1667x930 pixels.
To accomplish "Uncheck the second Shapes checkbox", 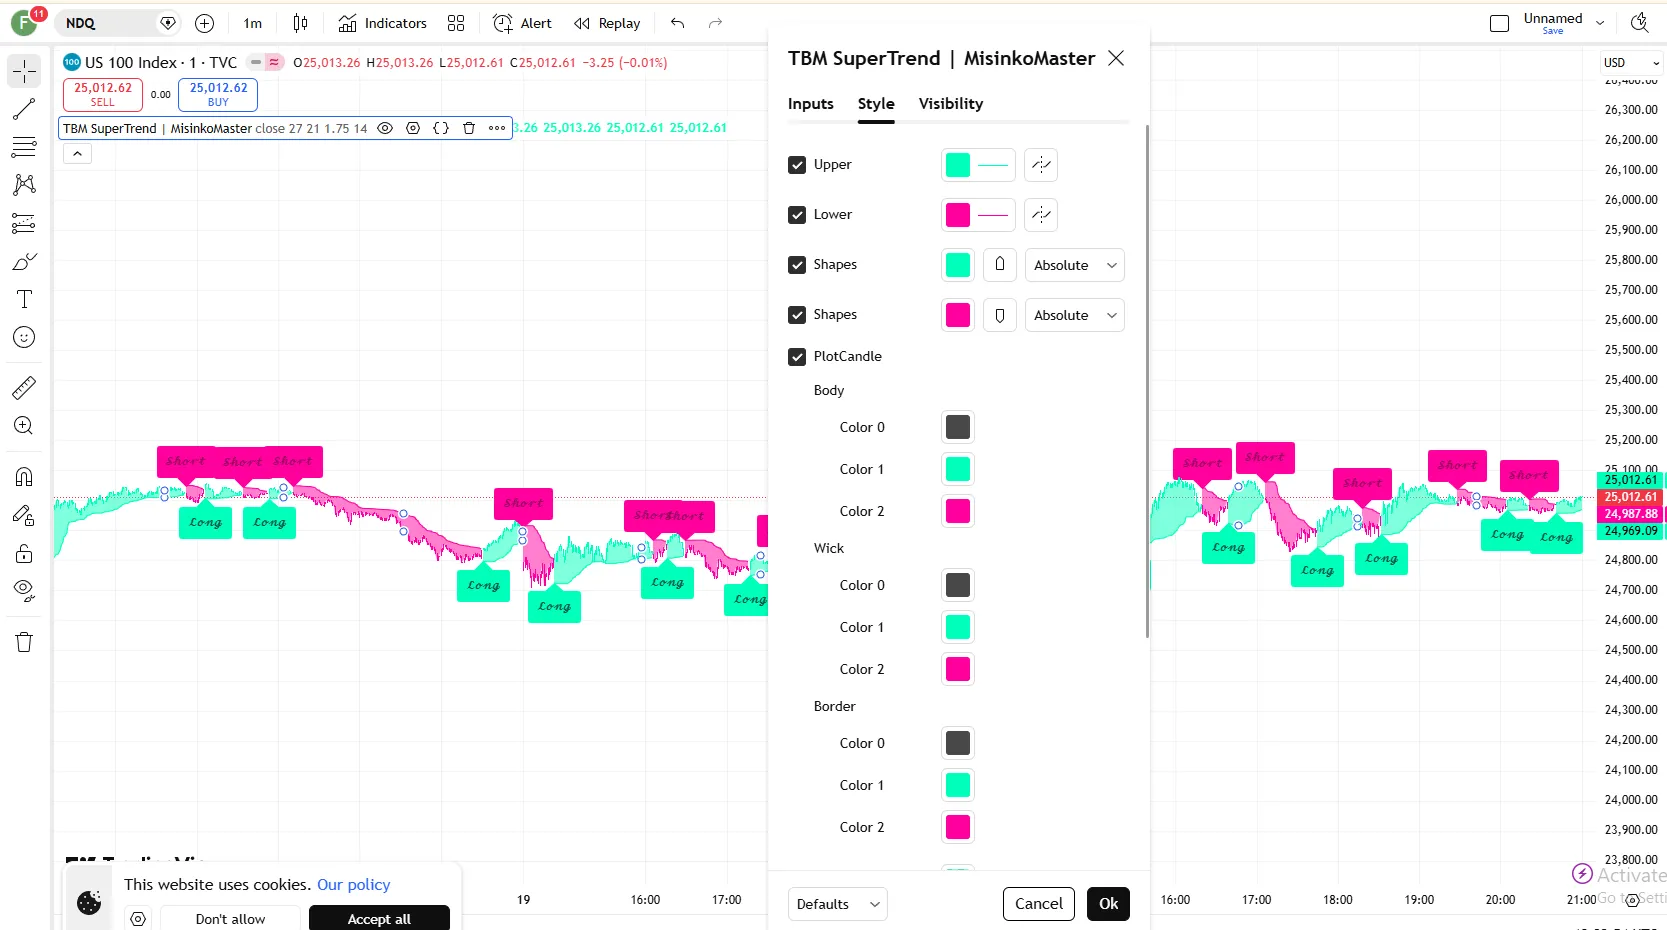I will (797, 315).
